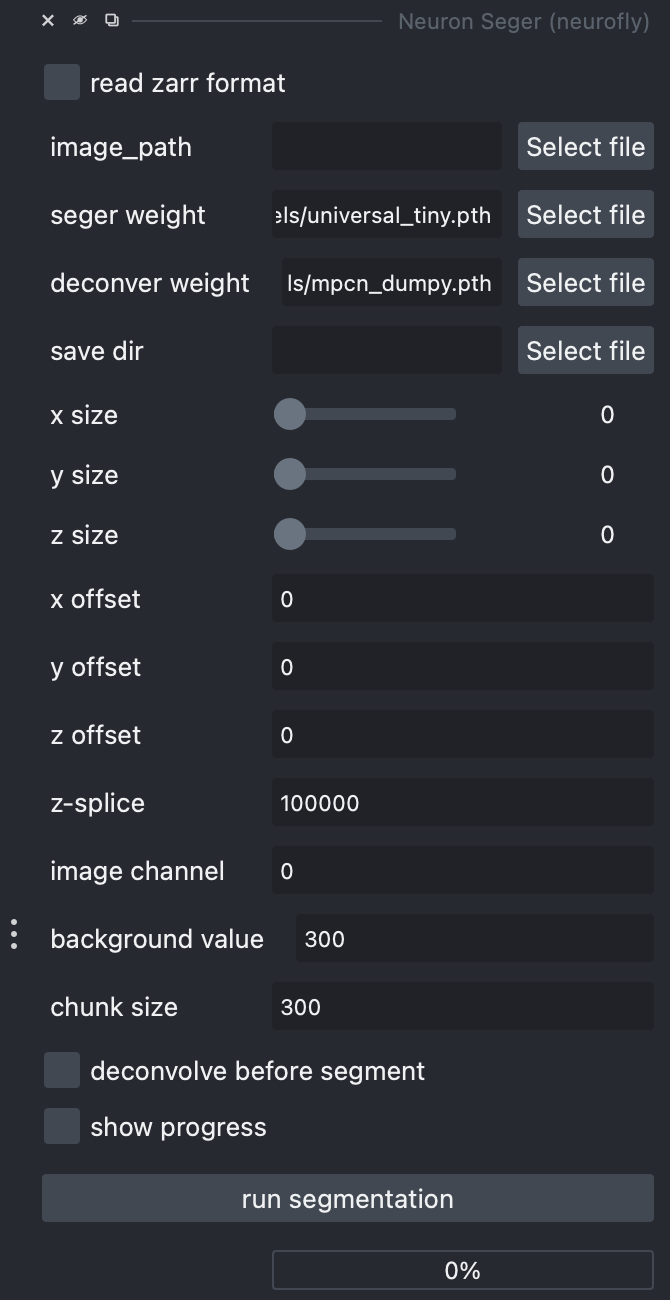Select file for save dir
Screen dimensions: 670x1300
[x=585, y=351]
